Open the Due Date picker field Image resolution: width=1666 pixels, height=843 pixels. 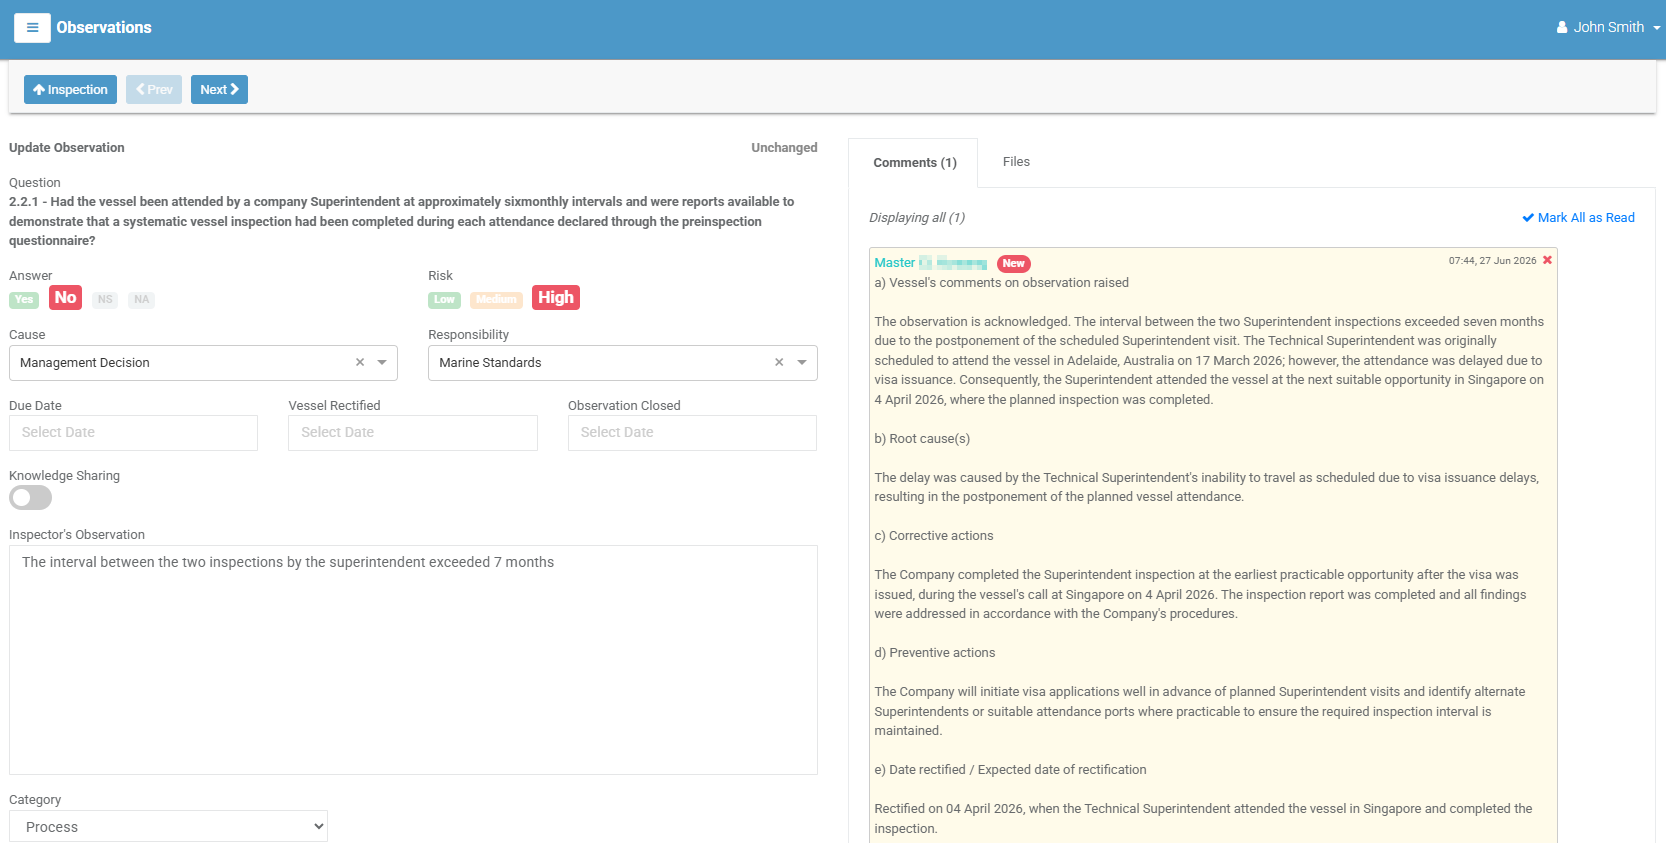tap(133, 432)
